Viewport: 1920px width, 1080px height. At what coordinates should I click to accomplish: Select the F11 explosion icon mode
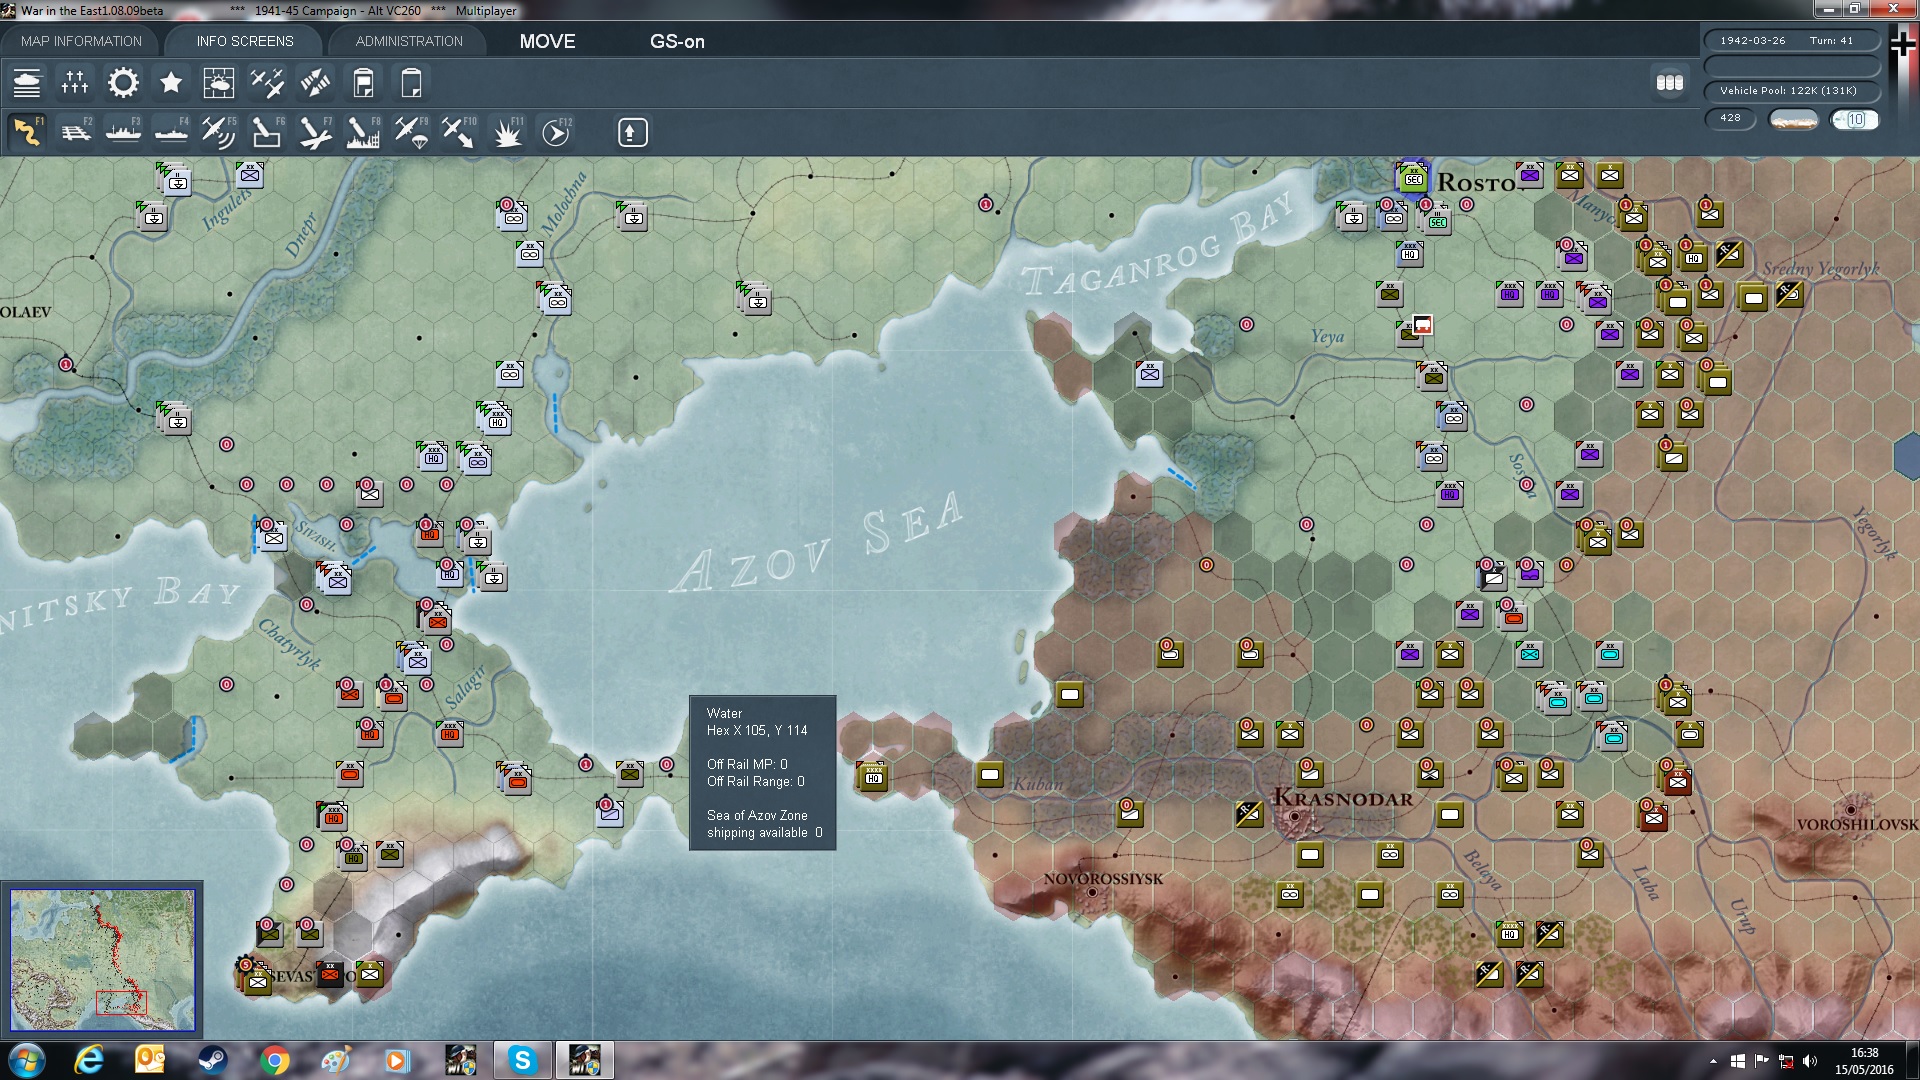point(508,132)
